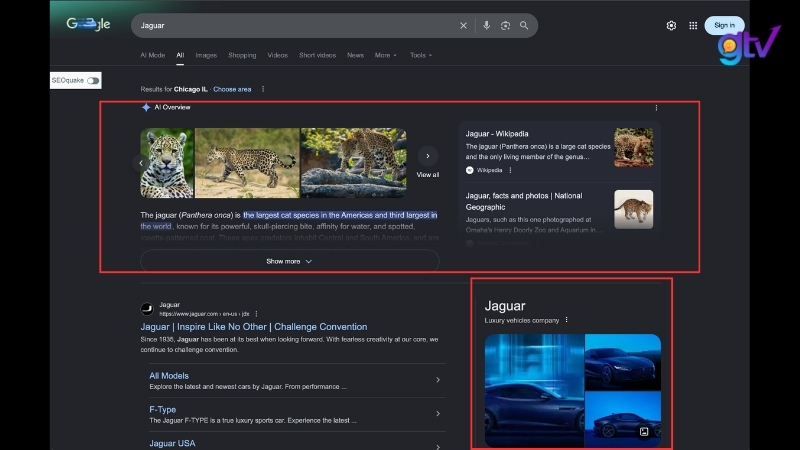Expand AI Overview with Show more
The image size is (800, 450).
coord(289,261)
